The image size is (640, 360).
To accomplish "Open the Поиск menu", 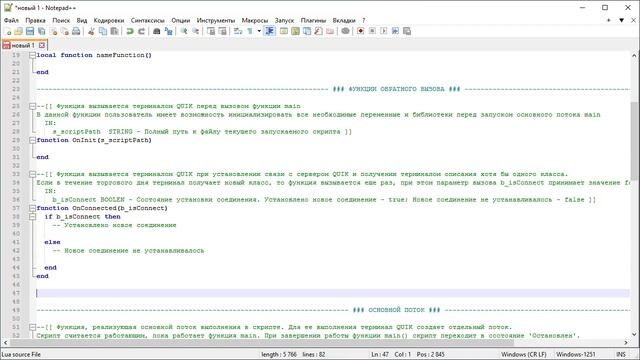I will 61,20.
